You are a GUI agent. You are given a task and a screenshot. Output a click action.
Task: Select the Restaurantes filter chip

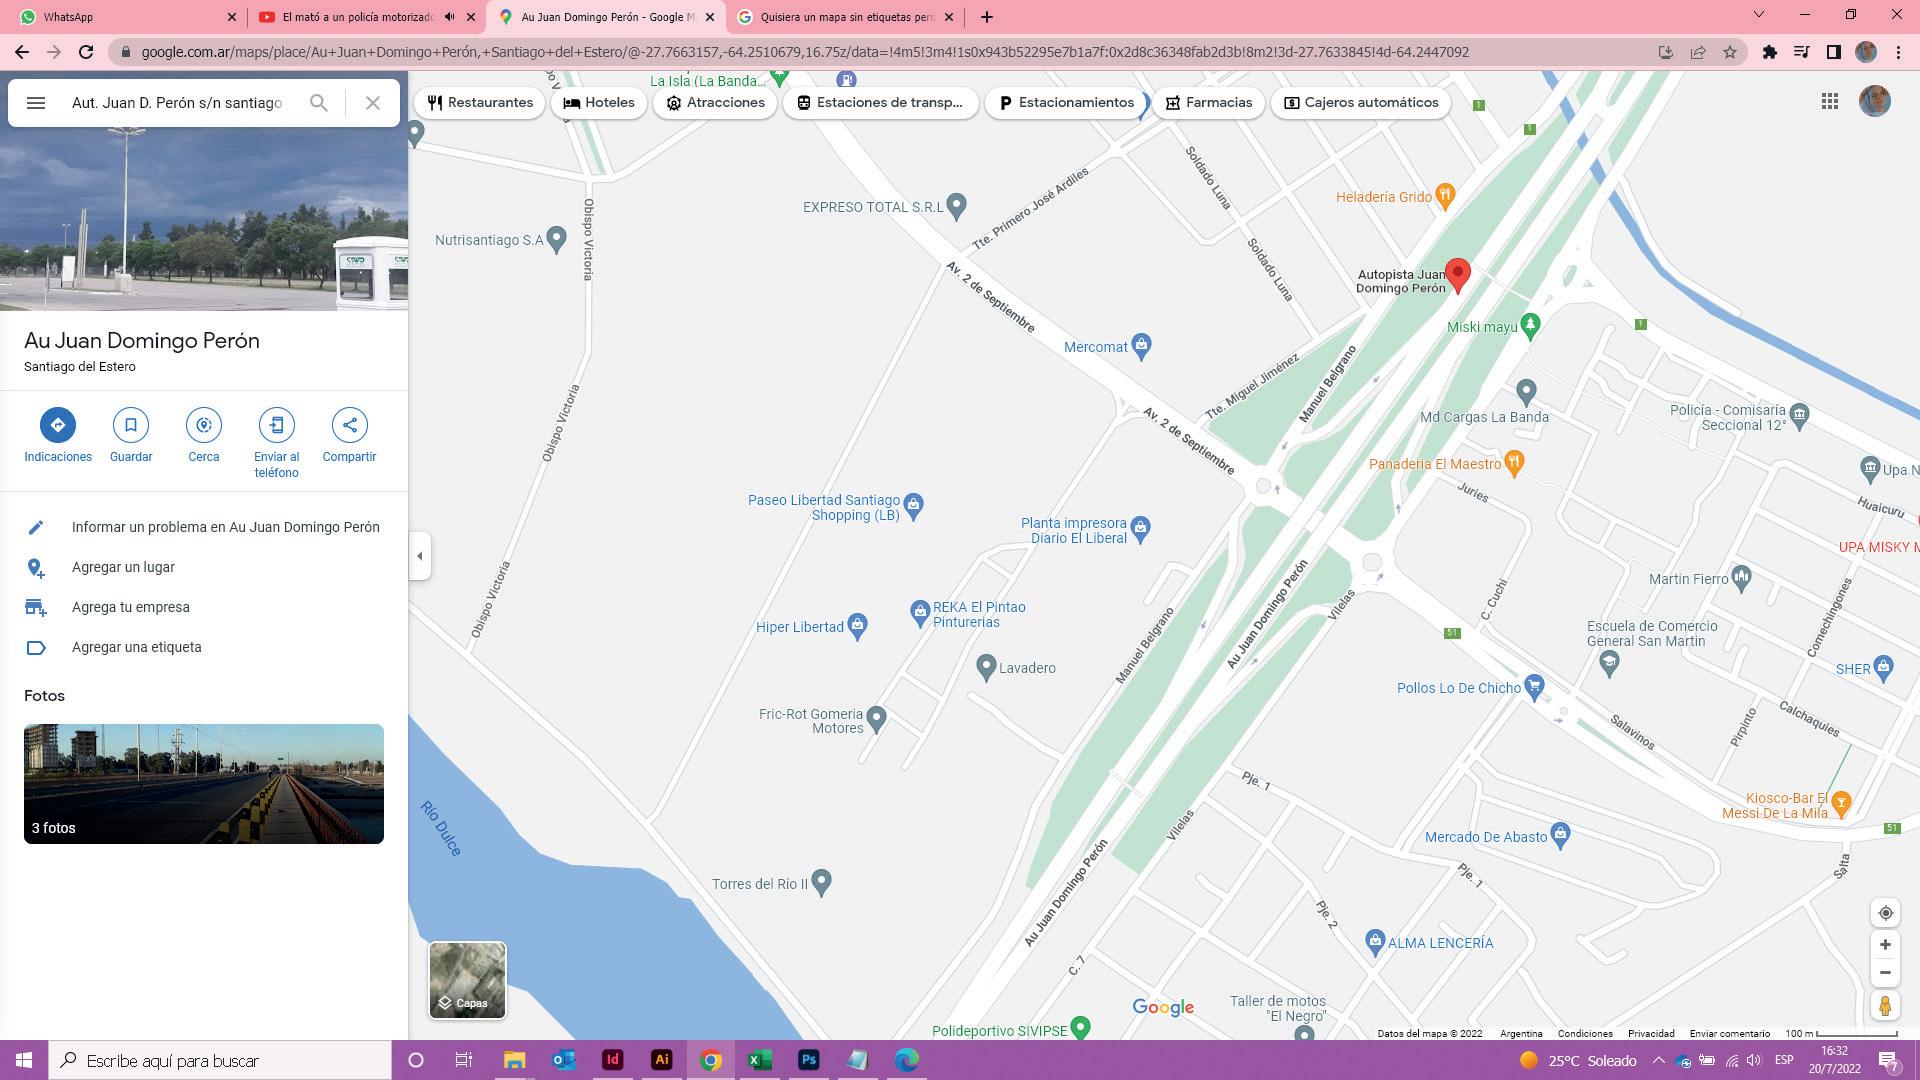[x=480, y=103]
